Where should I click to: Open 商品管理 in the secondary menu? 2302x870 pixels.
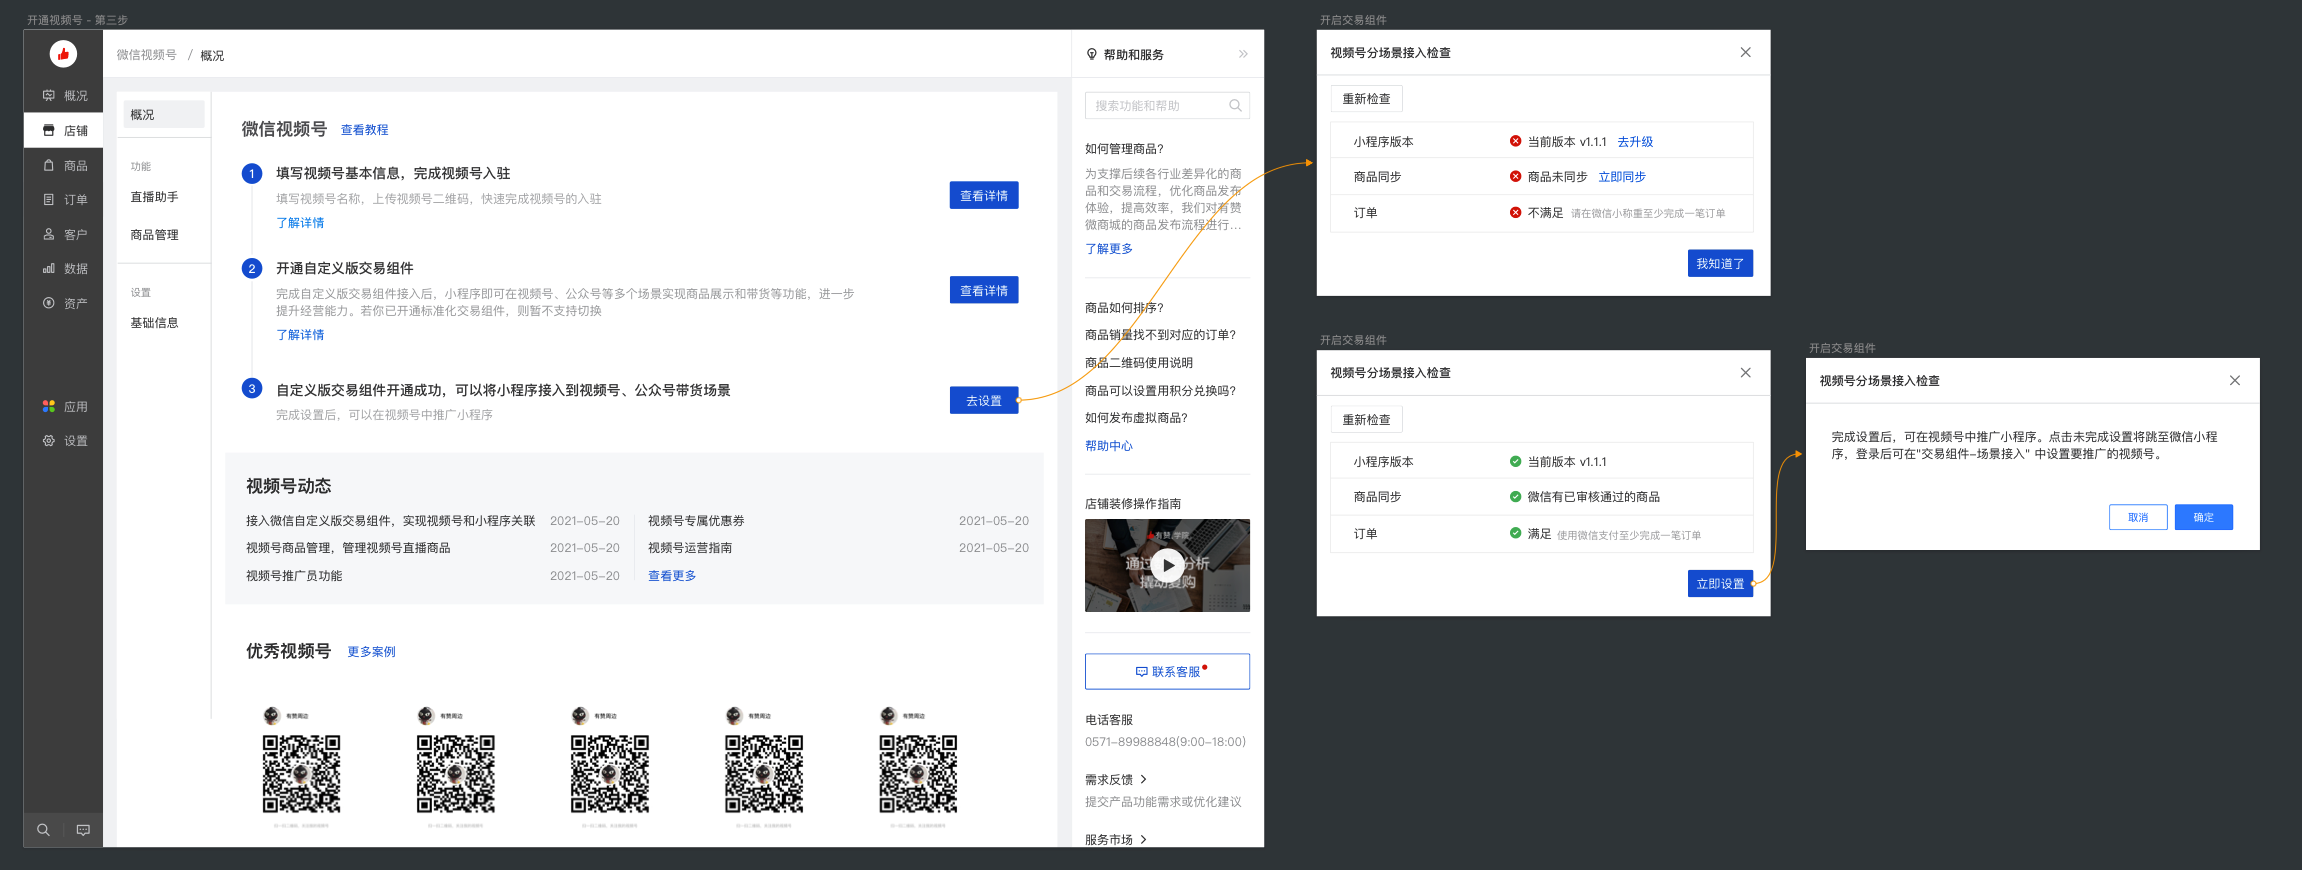pos(155,234)
